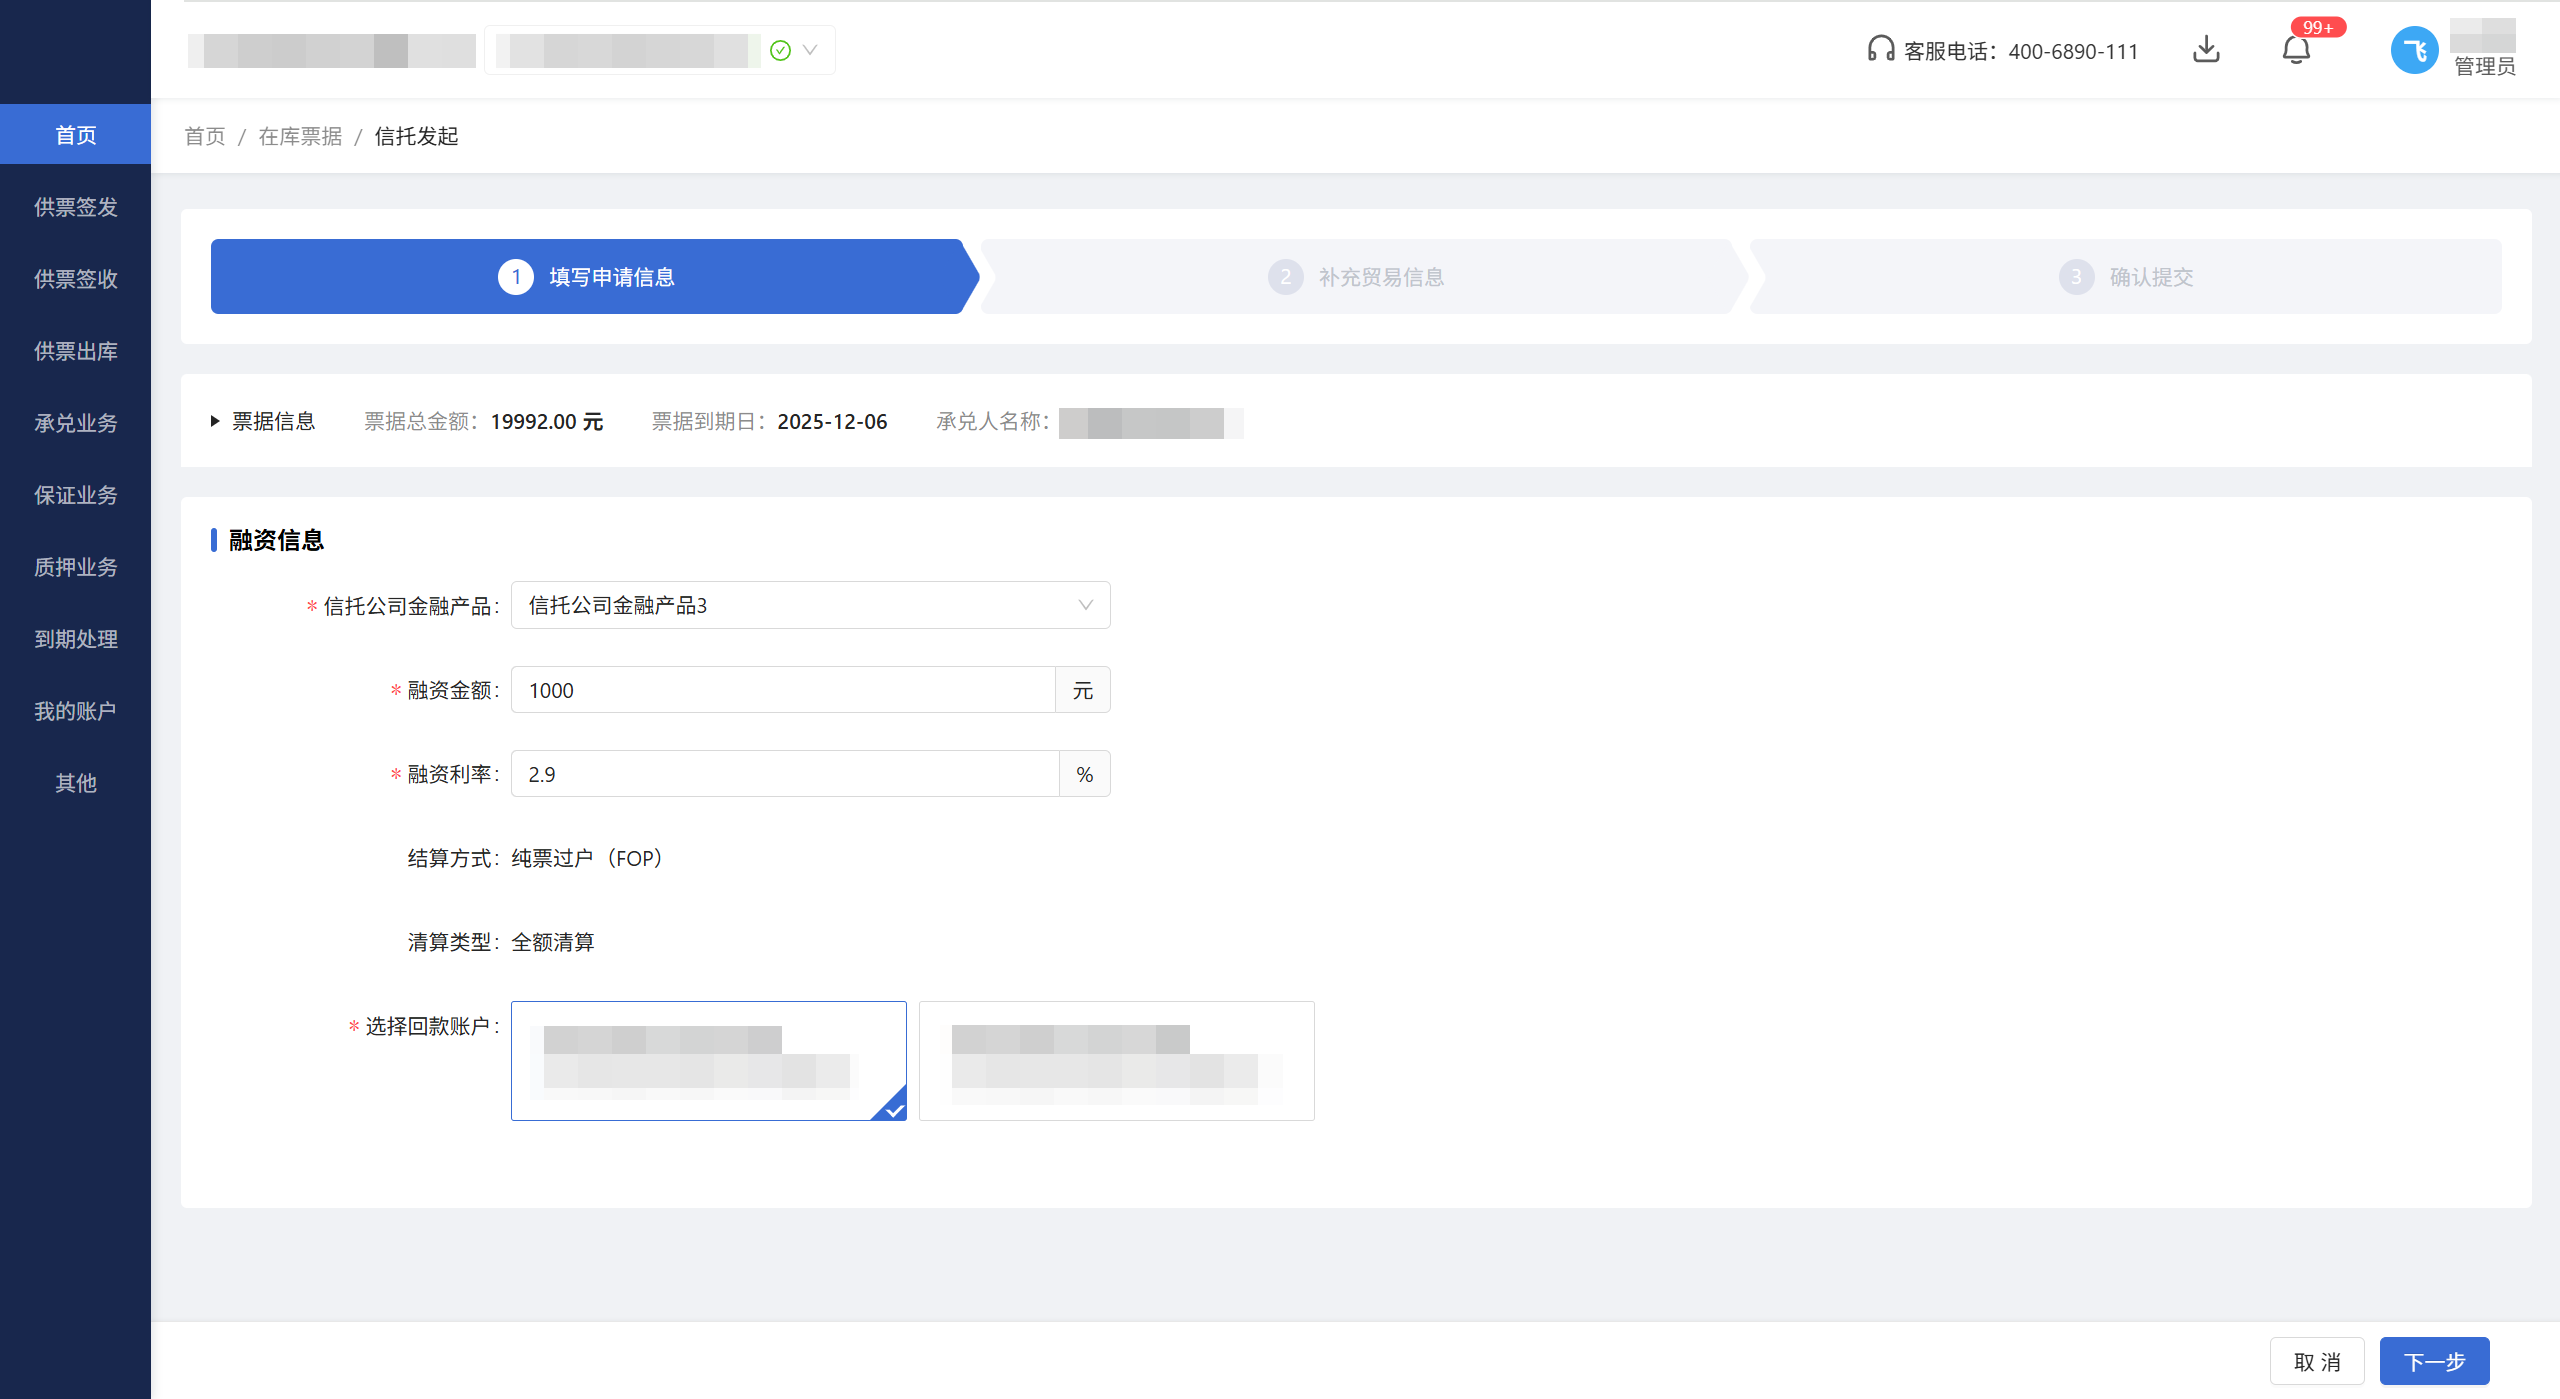Open the 信托公司金融产品 dropdown
This screenshot has height=1399, width=2560.
tap(810, 605)
